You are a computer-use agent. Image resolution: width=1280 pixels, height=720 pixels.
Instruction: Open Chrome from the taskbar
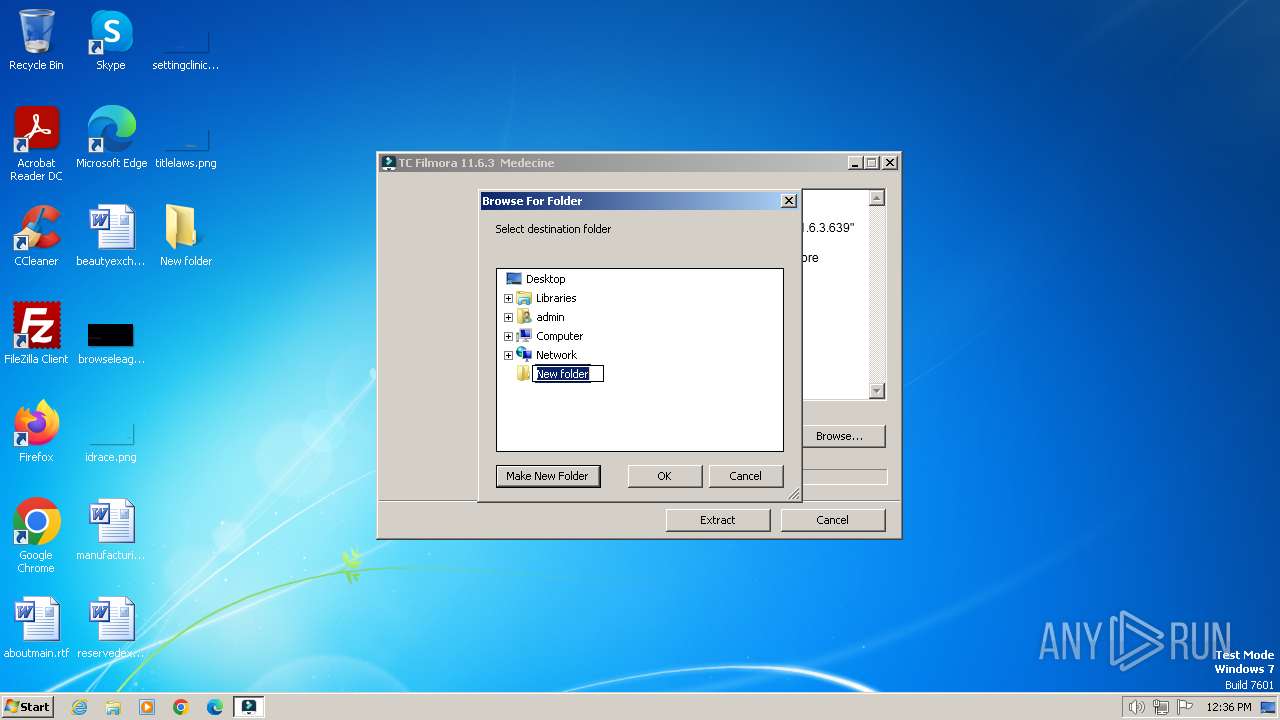pyautogui.click(x=181, y=707)
